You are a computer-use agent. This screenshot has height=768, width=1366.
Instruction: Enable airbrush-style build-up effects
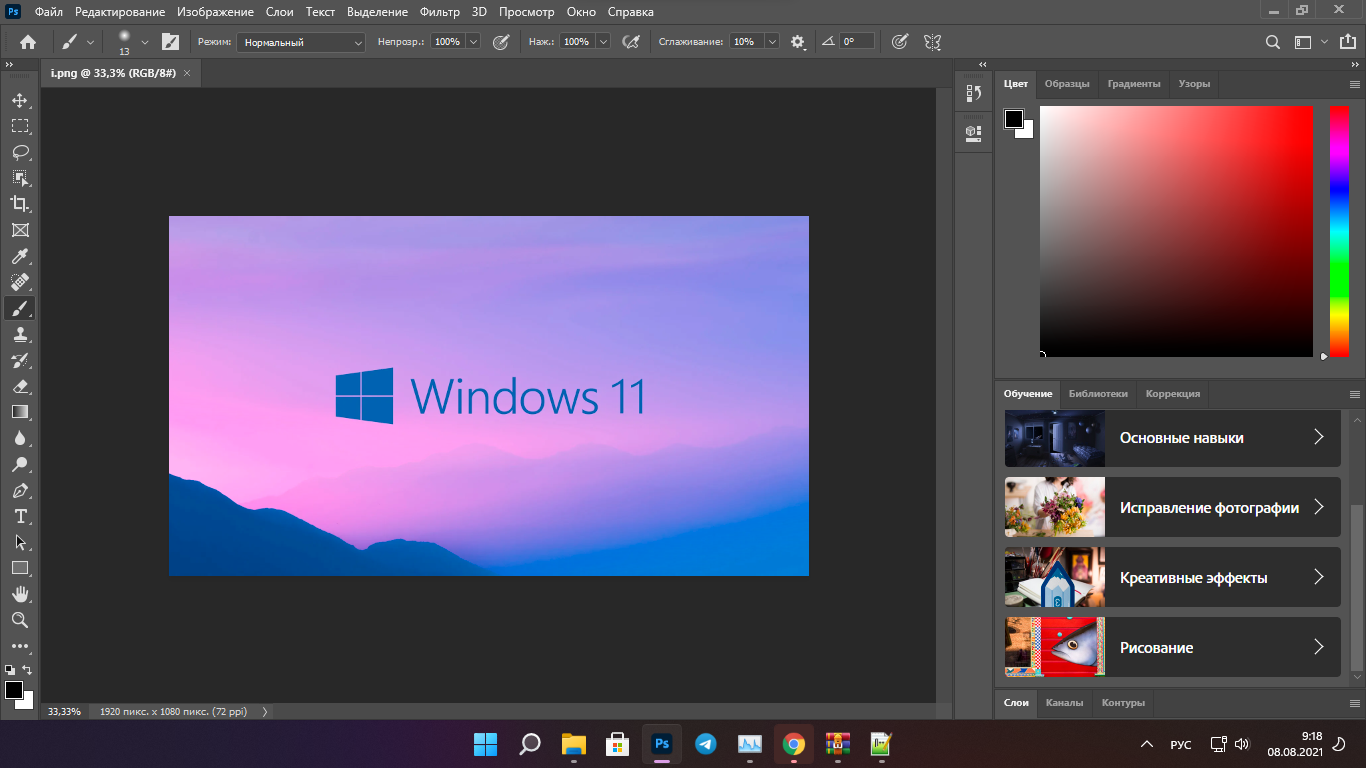tap(630, 42)
